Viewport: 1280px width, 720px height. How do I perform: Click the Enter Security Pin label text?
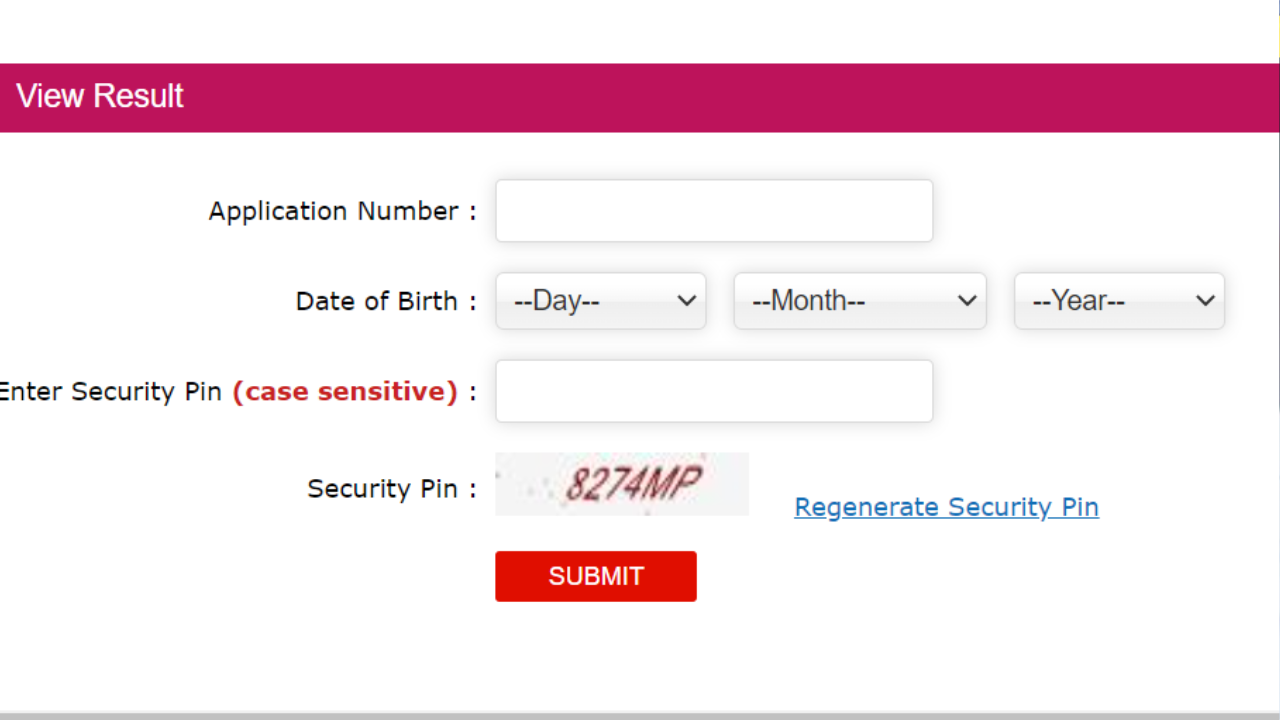pyautogui.click(x=112, y=391)
